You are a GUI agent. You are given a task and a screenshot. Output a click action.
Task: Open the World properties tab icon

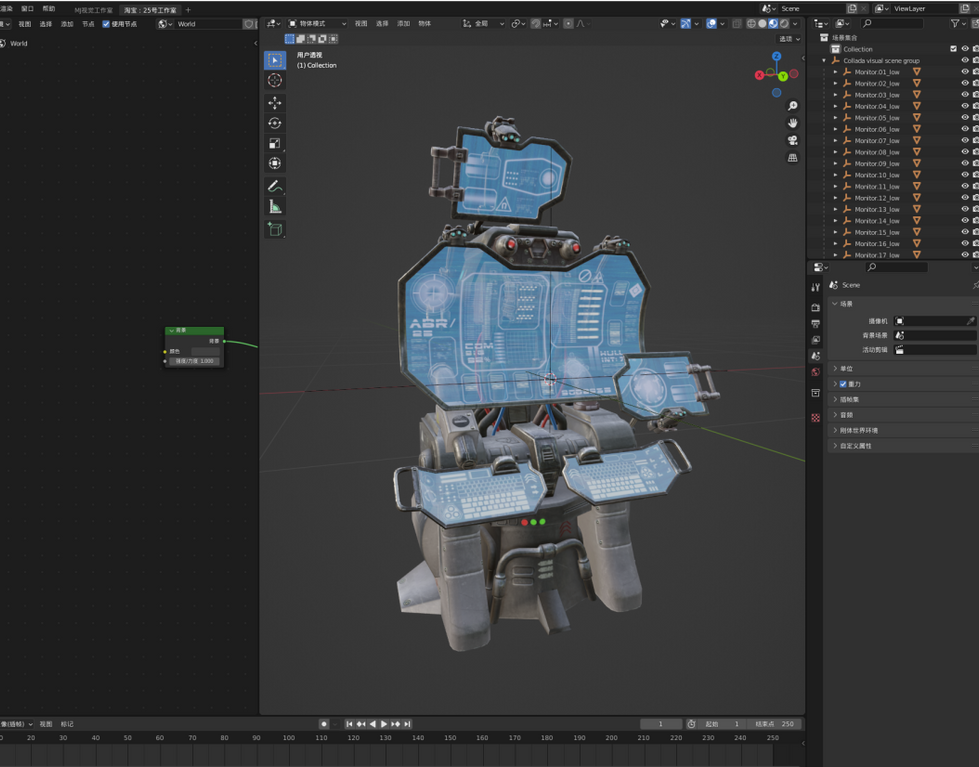point(815,372)
